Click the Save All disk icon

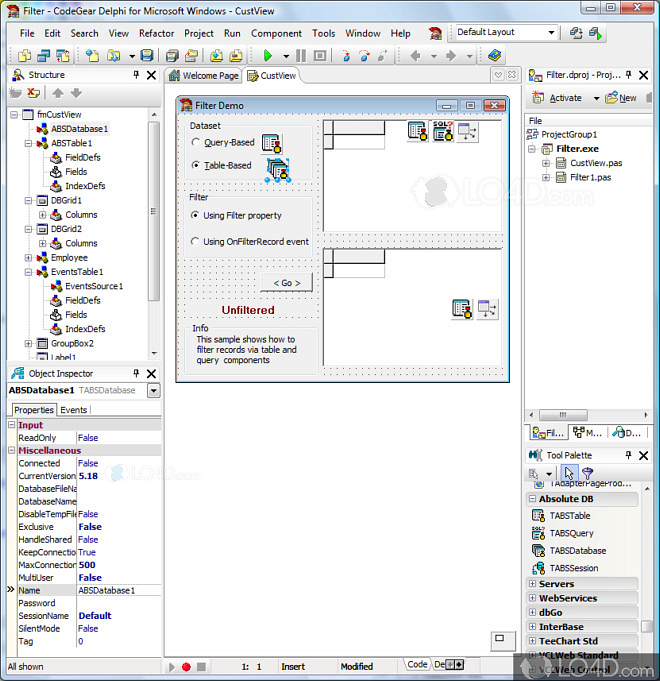(172, 56)
